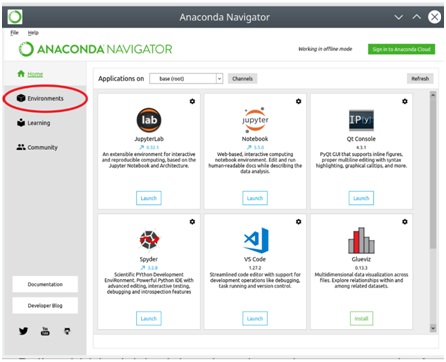Launch Jupyter Notebook
446x362 pixels.
(x=255, y=198)
